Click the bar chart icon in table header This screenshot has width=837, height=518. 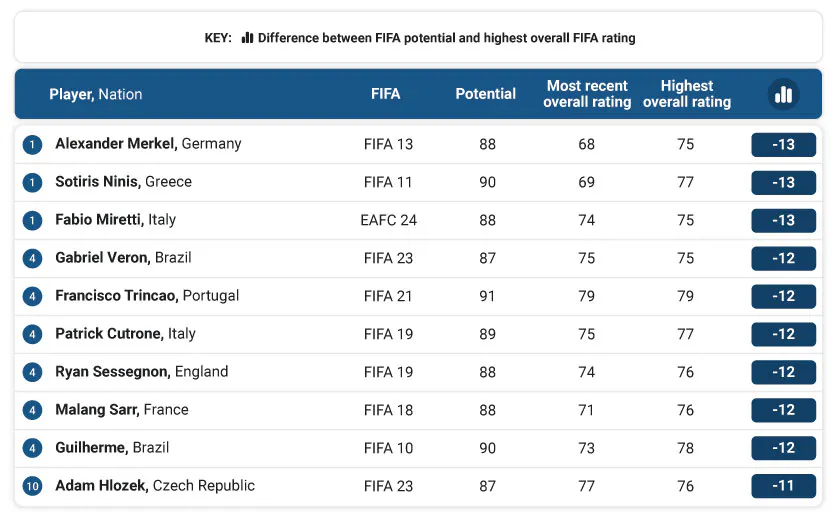tap(783, 94)
